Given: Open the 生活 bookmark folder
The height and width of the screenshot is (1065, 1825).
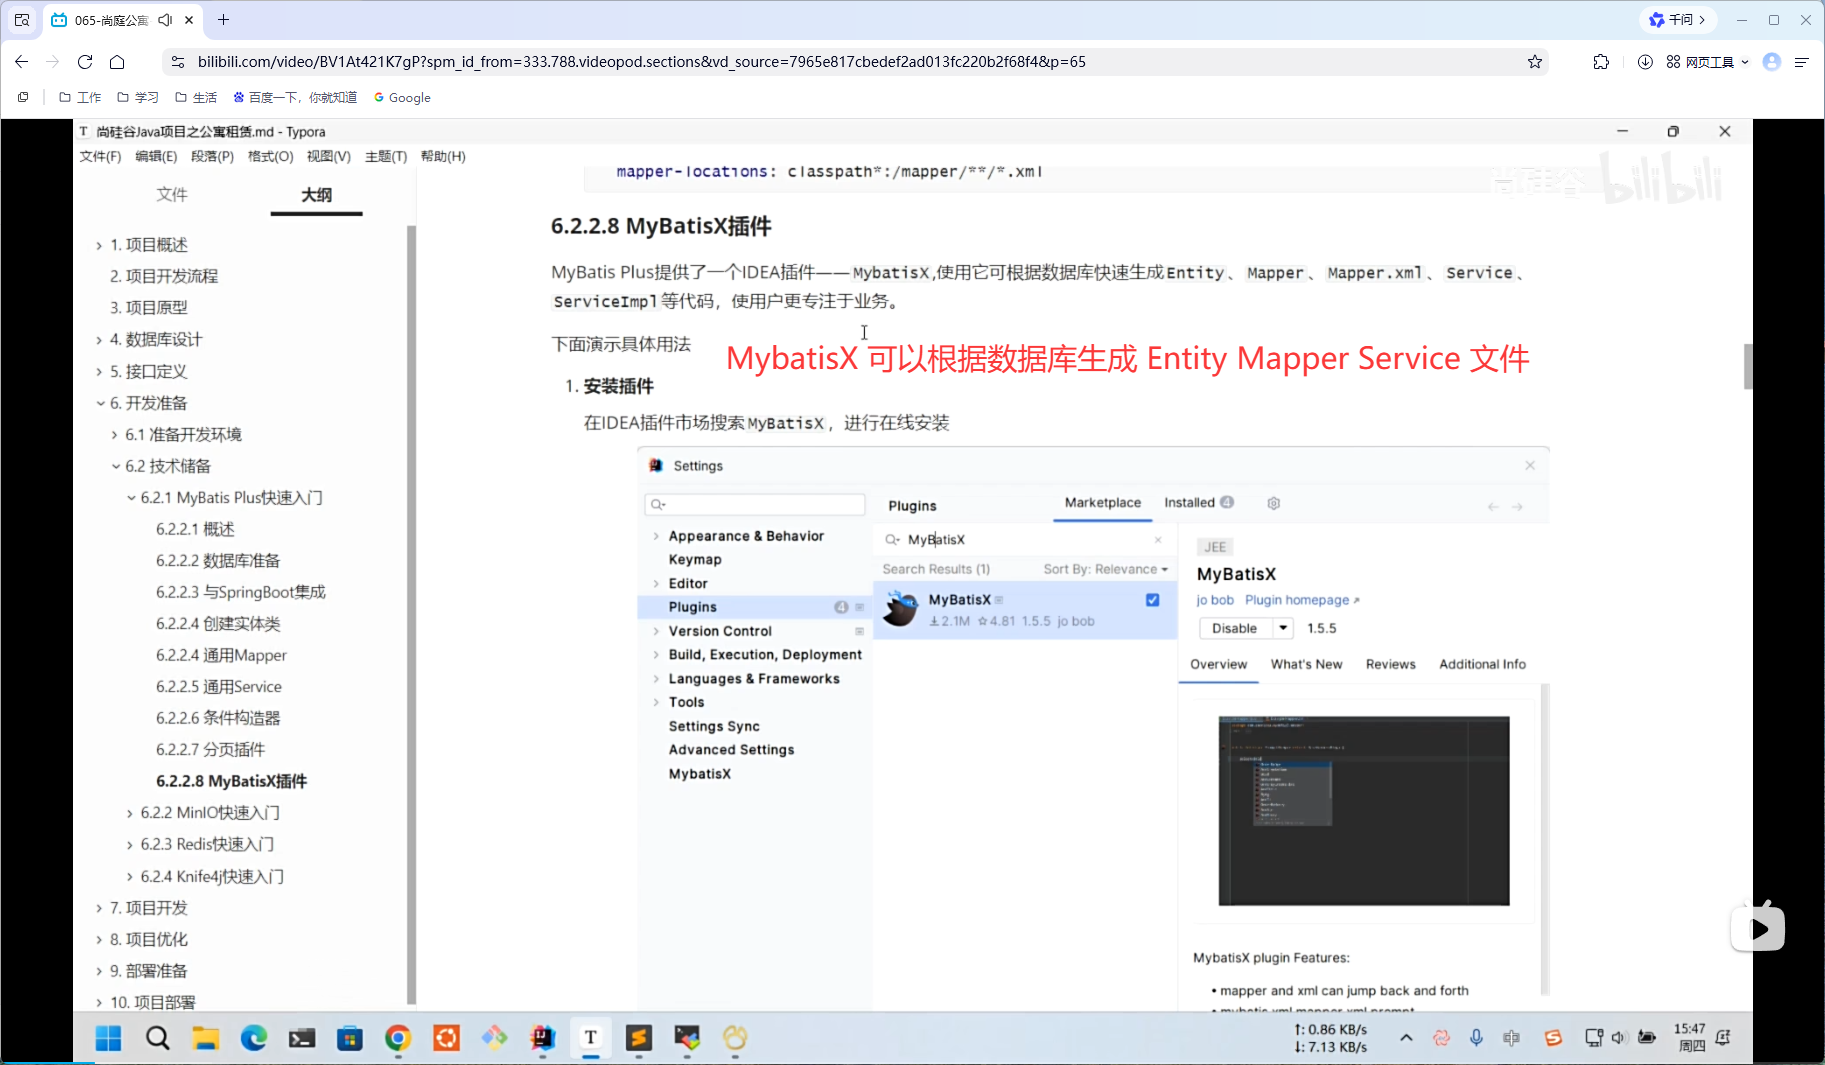Looking at the screenshot, I should point(196,98).
